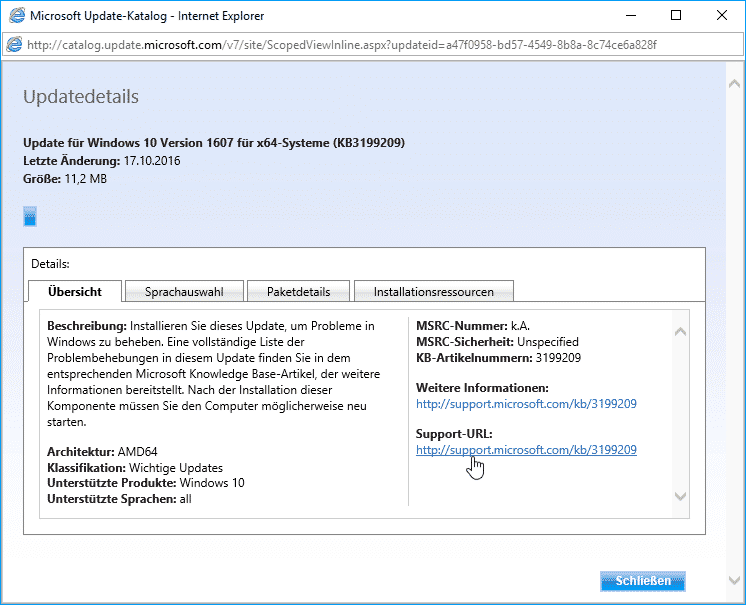Screen dimensions: 746x605
Task: Select the Übersicht tab
Action: click(x=75, y=292)
